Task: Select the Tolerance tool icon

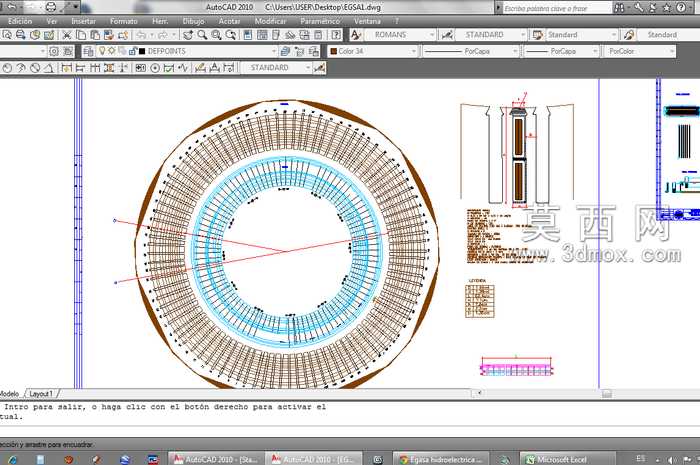Action: (141, 68)
